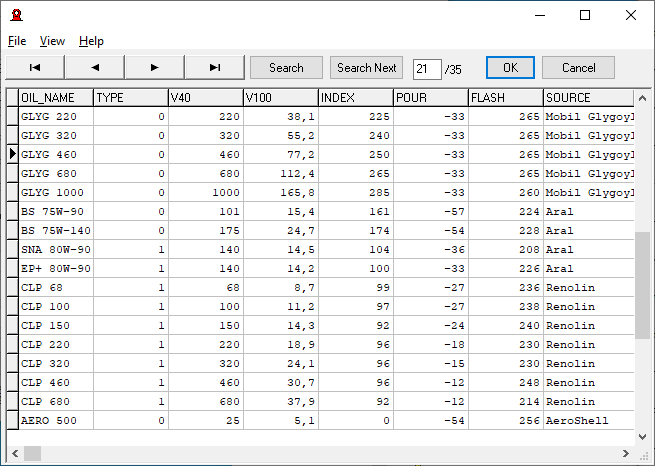
Task: Confirm selection with the OK button
Action: pos(510,68)
